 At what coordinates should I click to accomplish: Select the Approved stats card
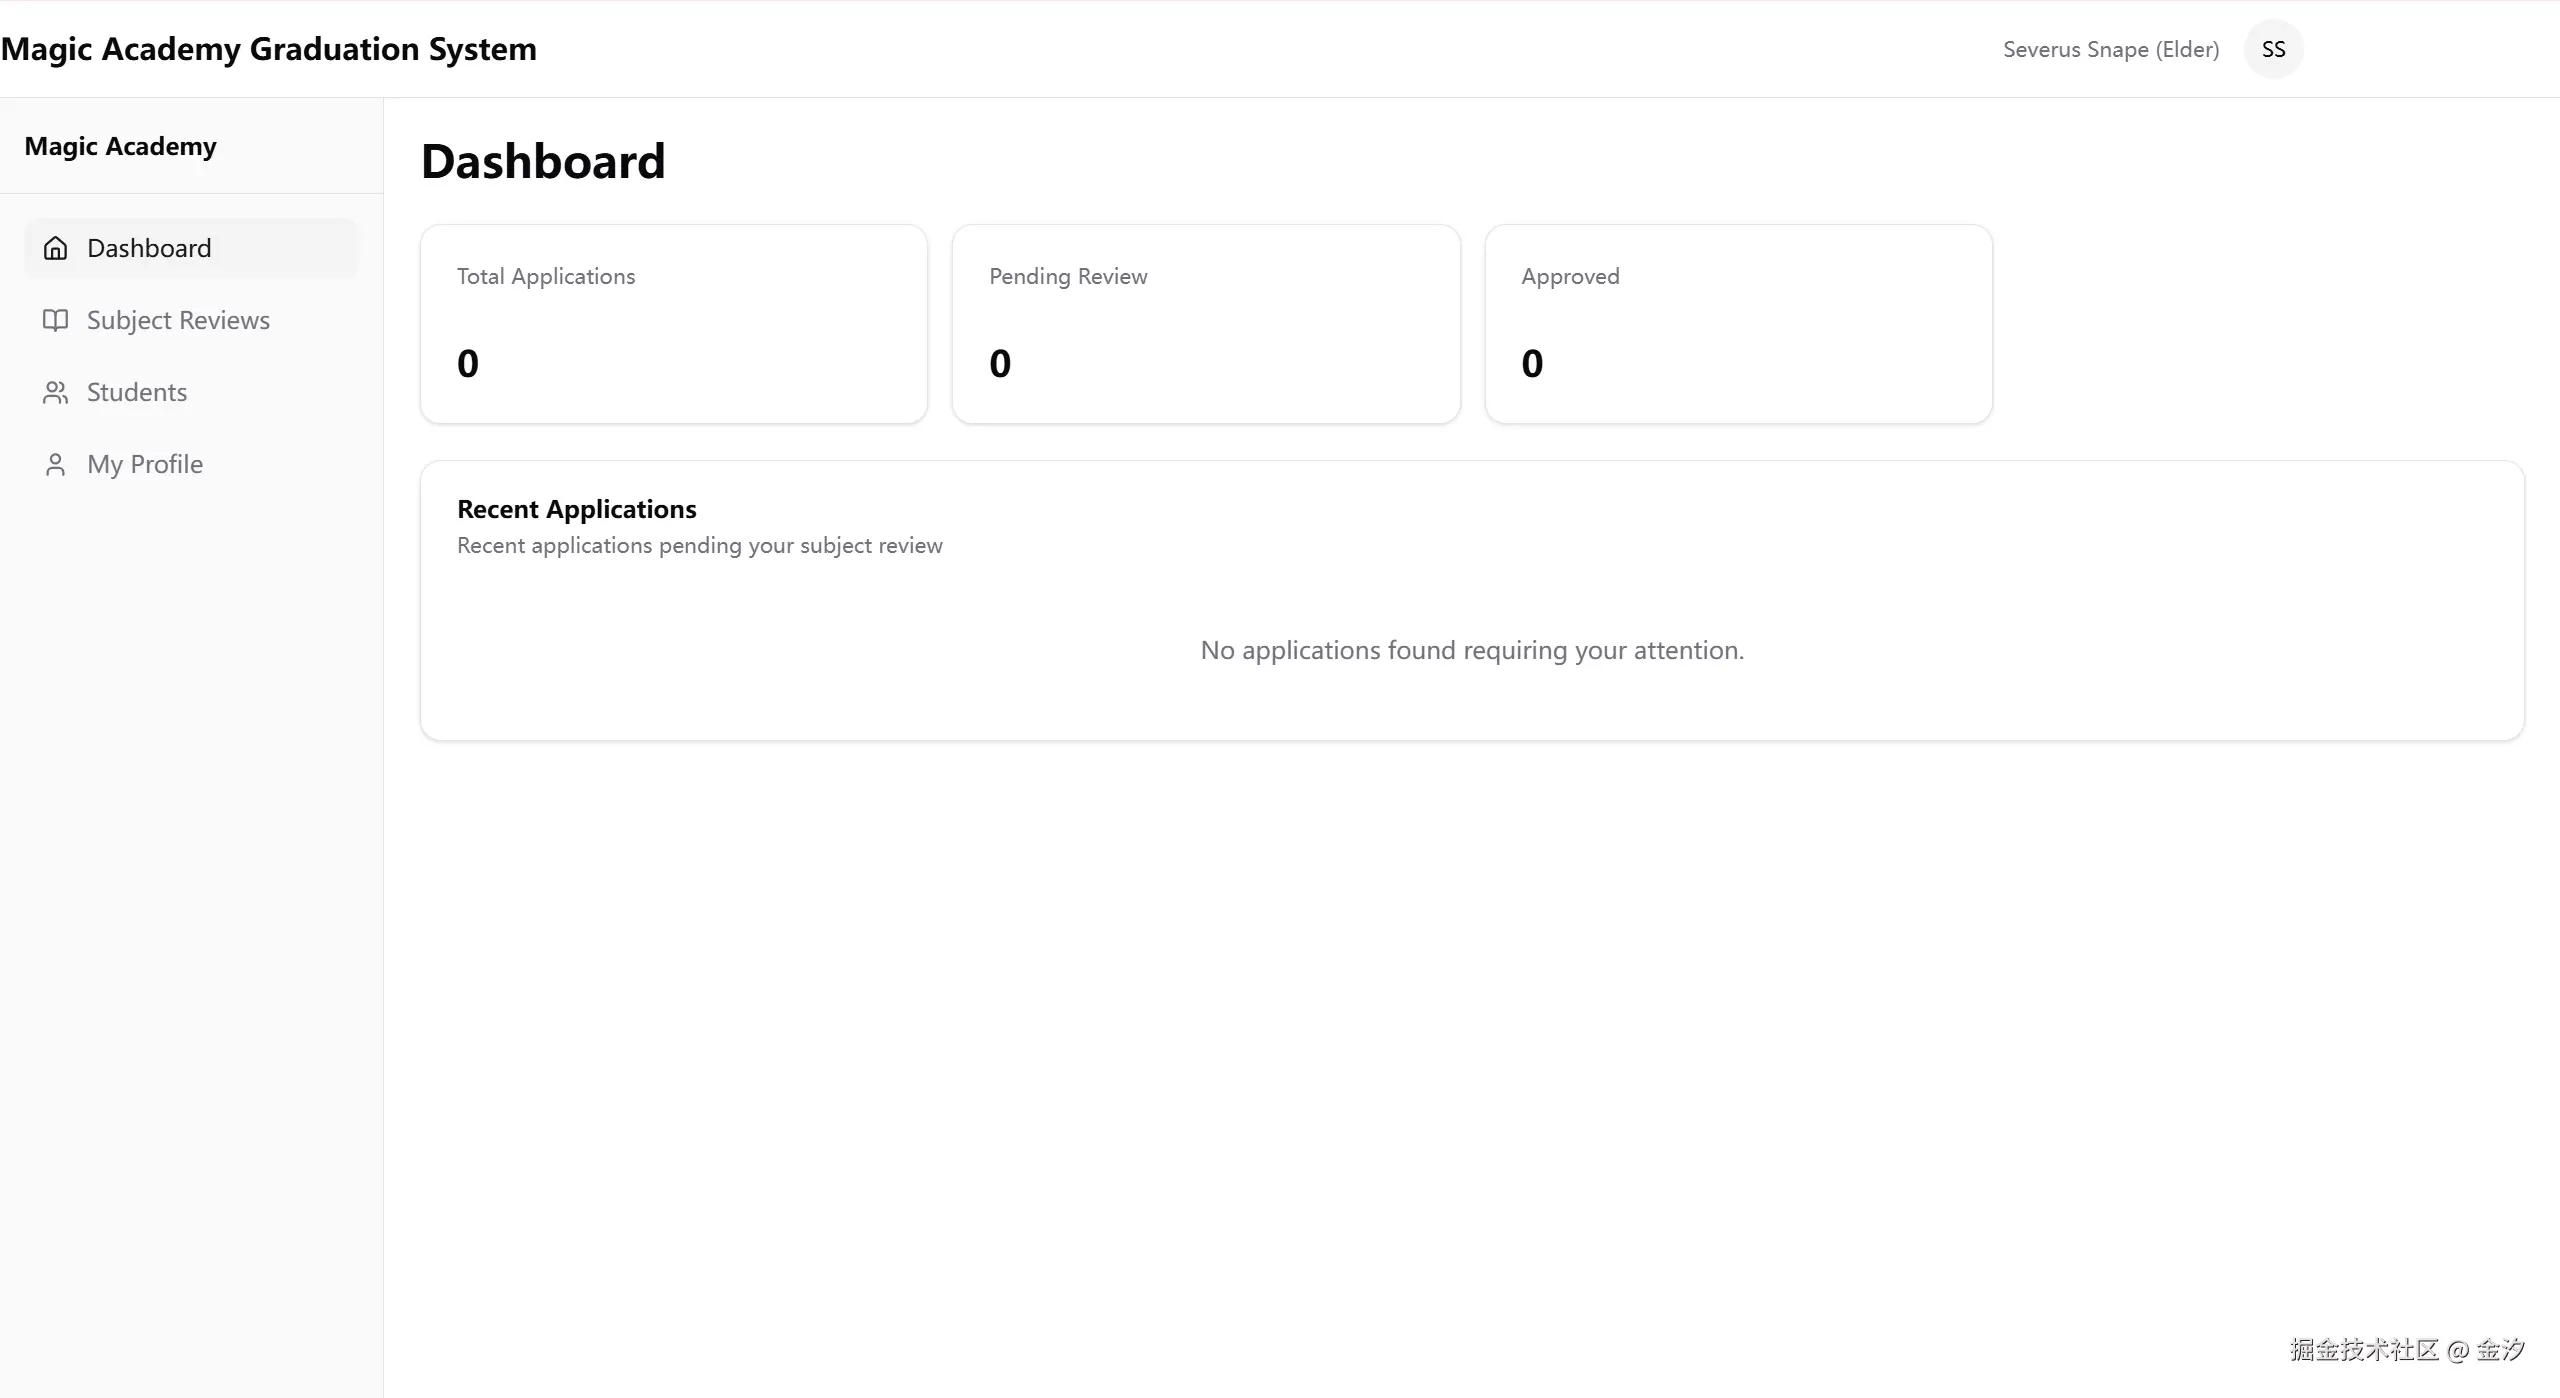(x=1738, y=323)
